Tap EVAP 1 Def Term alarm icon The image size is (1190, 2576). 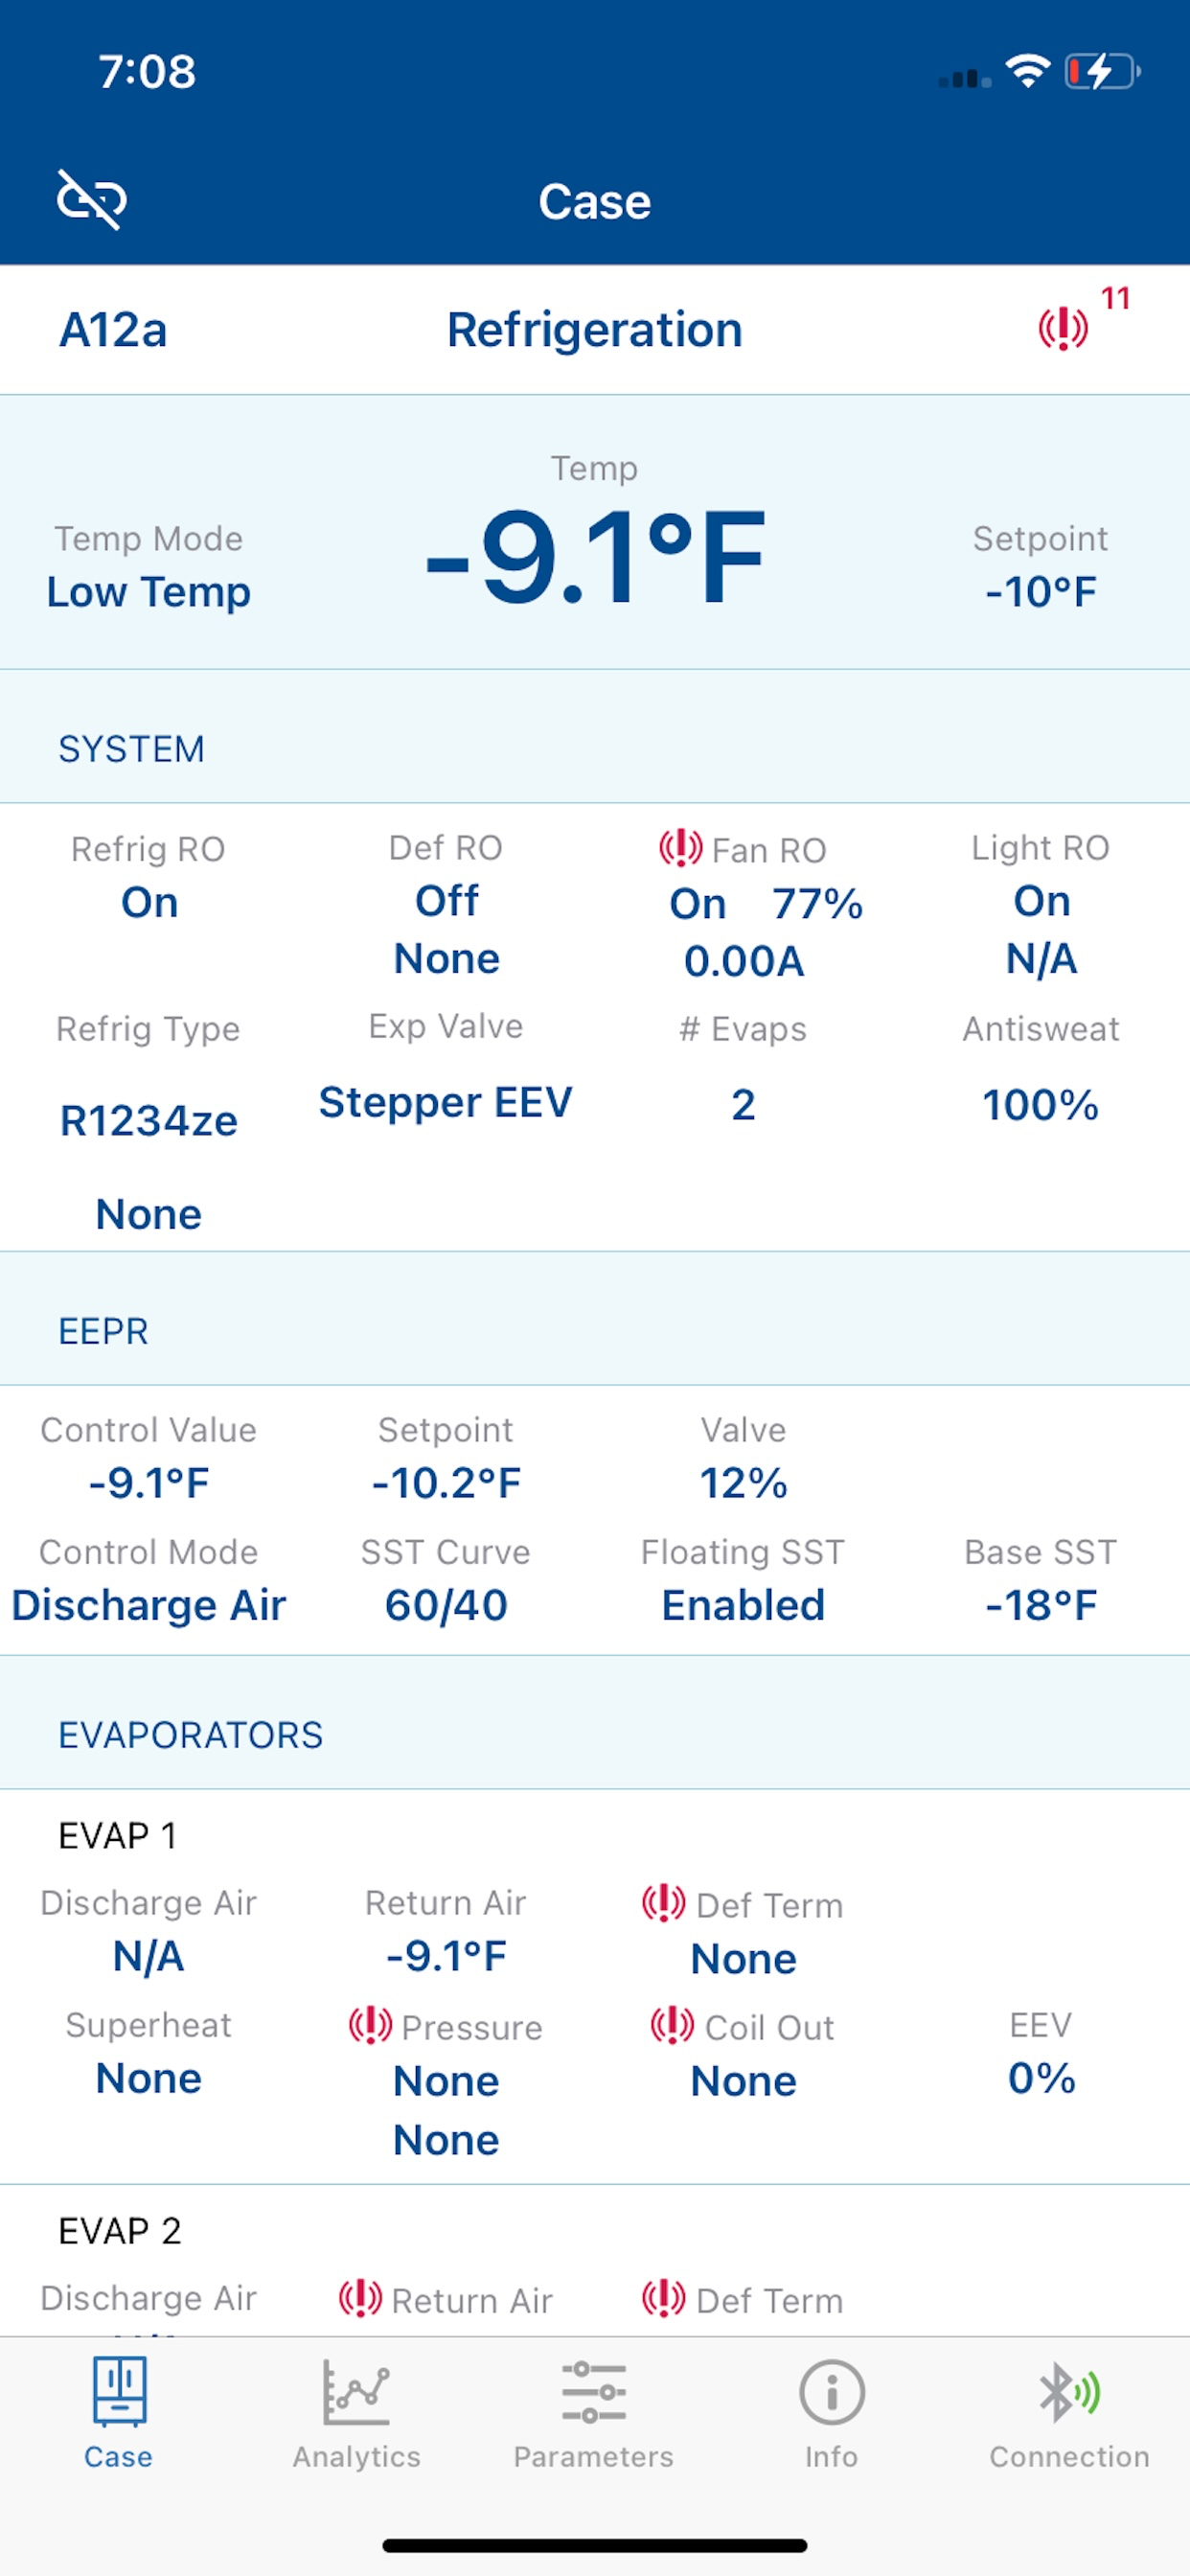tap(663, 1903)
